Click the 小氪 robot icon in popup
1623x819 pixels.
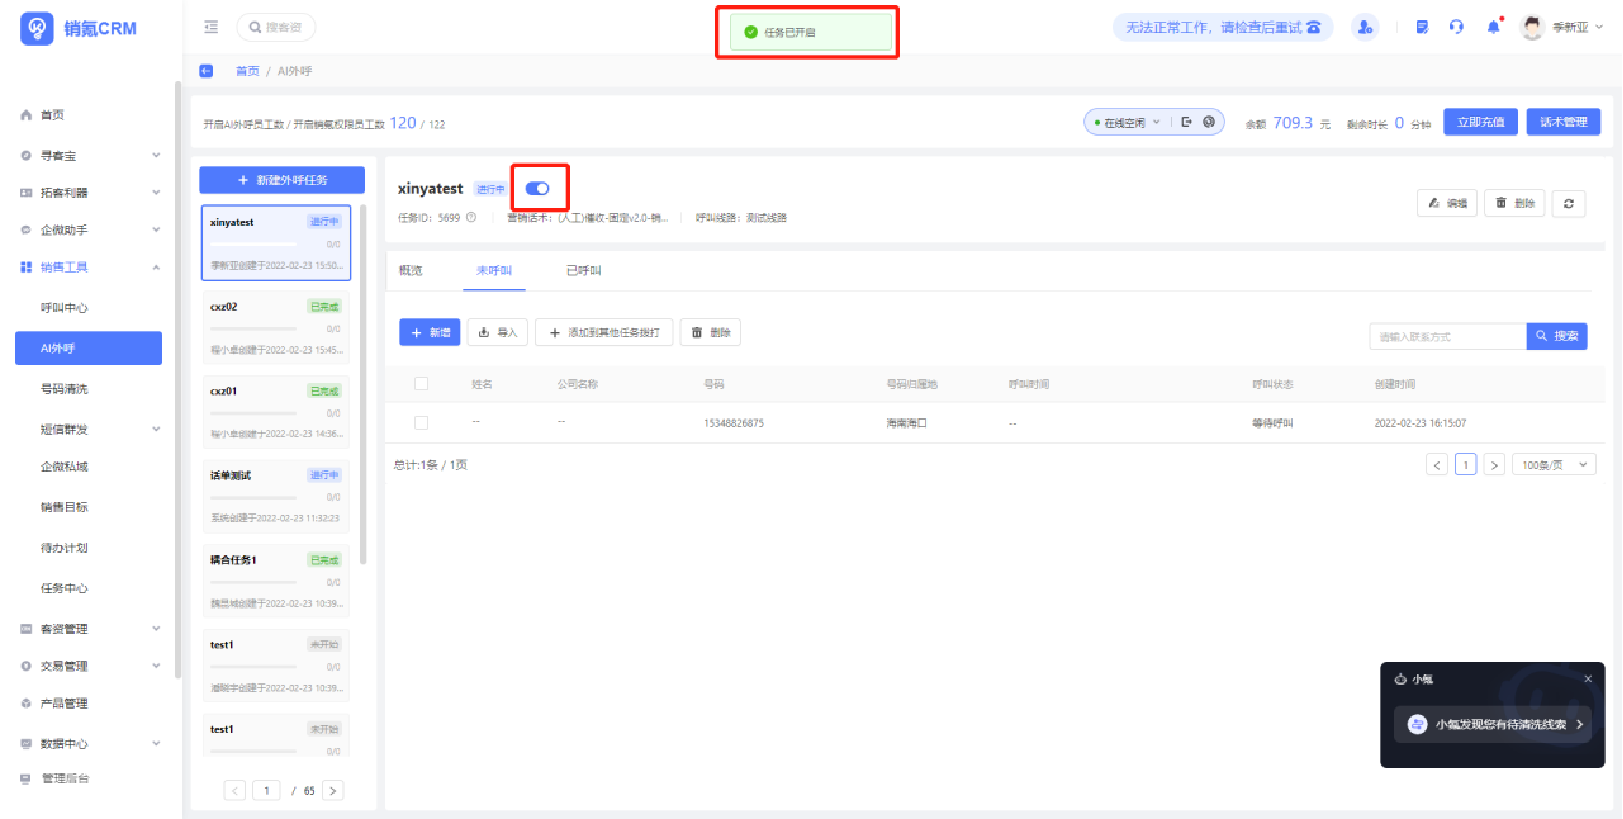point(1400,679)
